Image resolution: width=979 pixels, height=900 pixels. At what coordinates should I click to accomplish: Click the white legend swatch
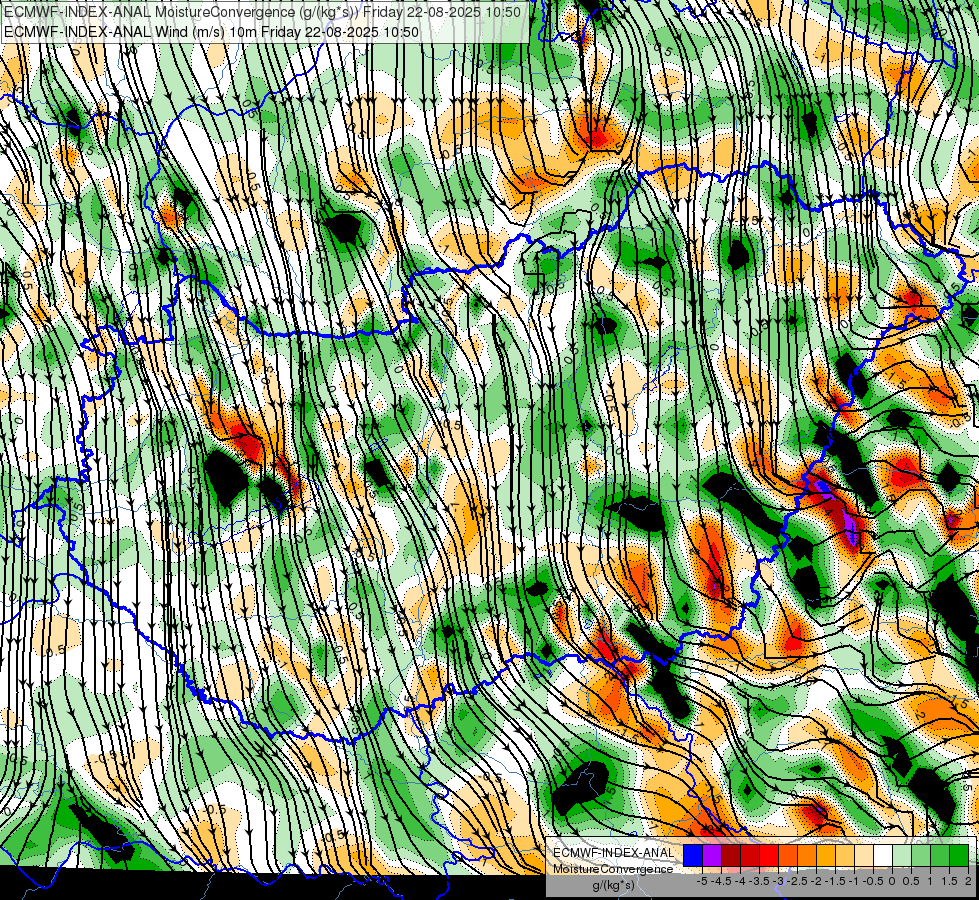click(x=883, y=856)
